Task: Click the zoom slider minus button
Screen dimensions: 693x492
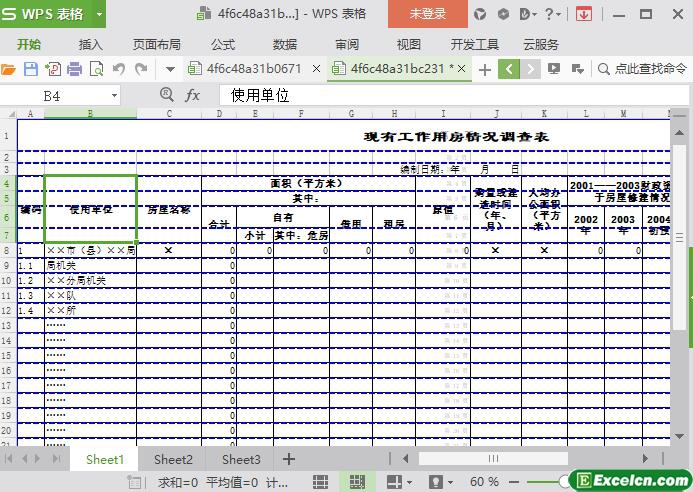Action: [x=511, y=482]
